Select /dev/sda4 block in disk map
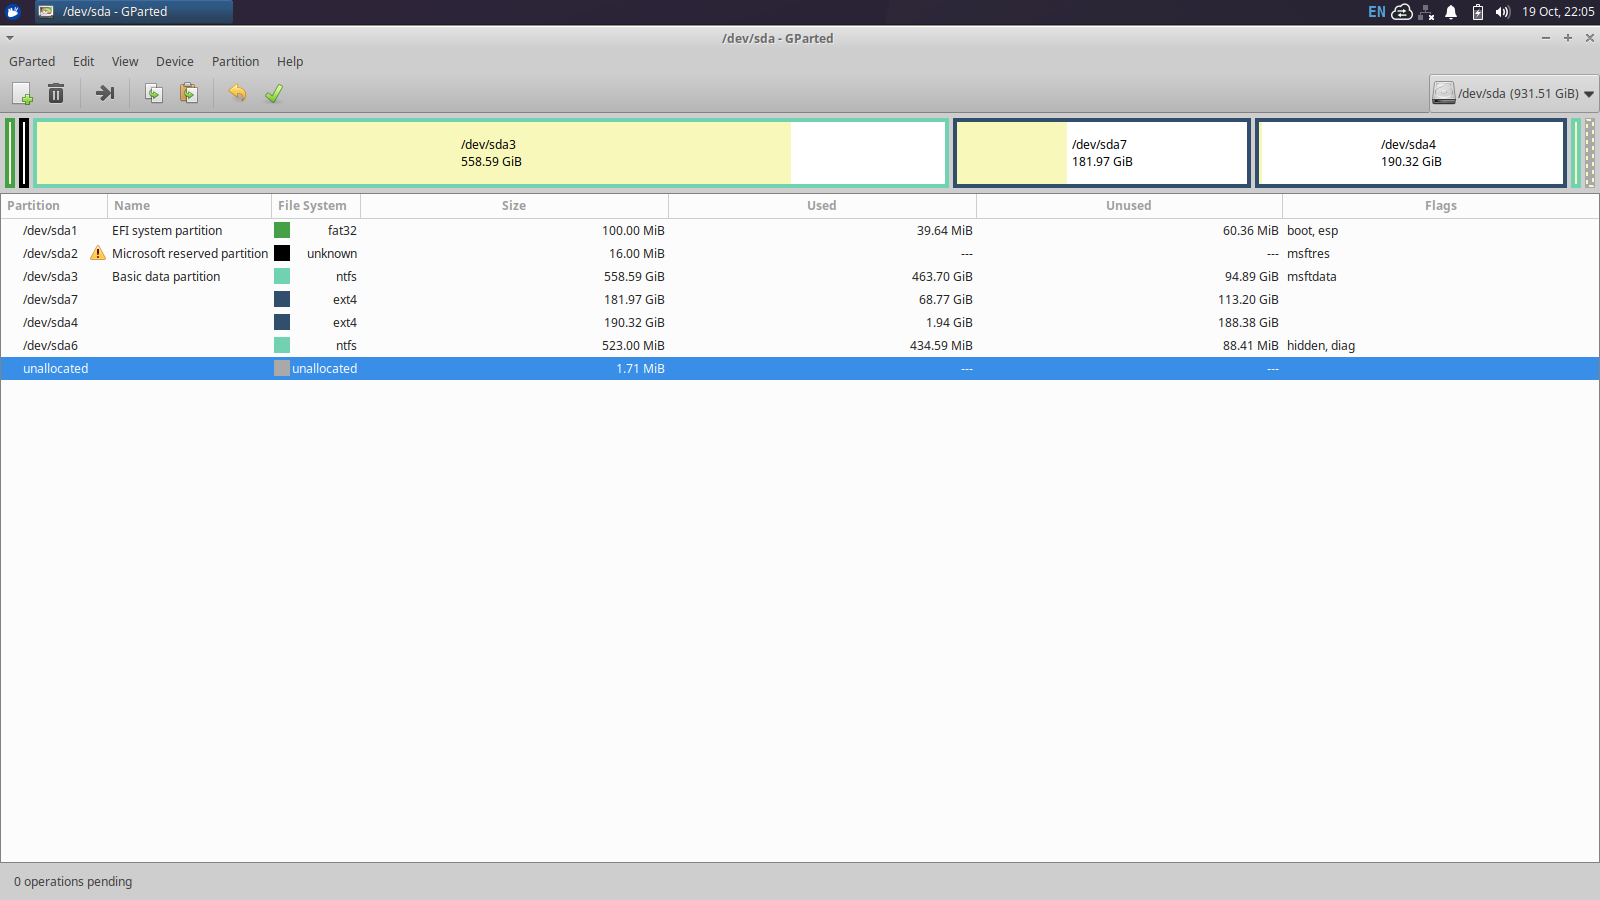The width and height of the screenshot is (1600, 900). coord(1411,153)
